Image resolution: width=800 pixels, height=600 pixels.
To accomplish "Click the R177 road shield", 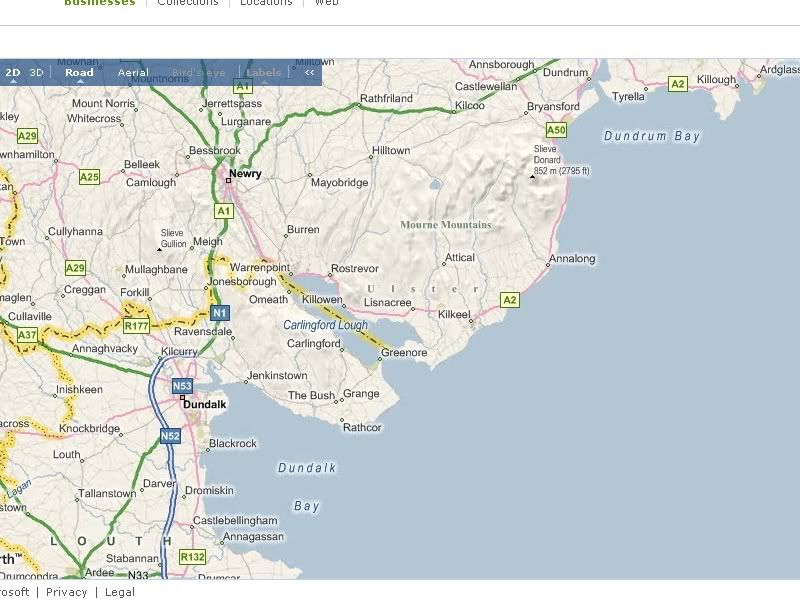I will [x=136, y=326].
